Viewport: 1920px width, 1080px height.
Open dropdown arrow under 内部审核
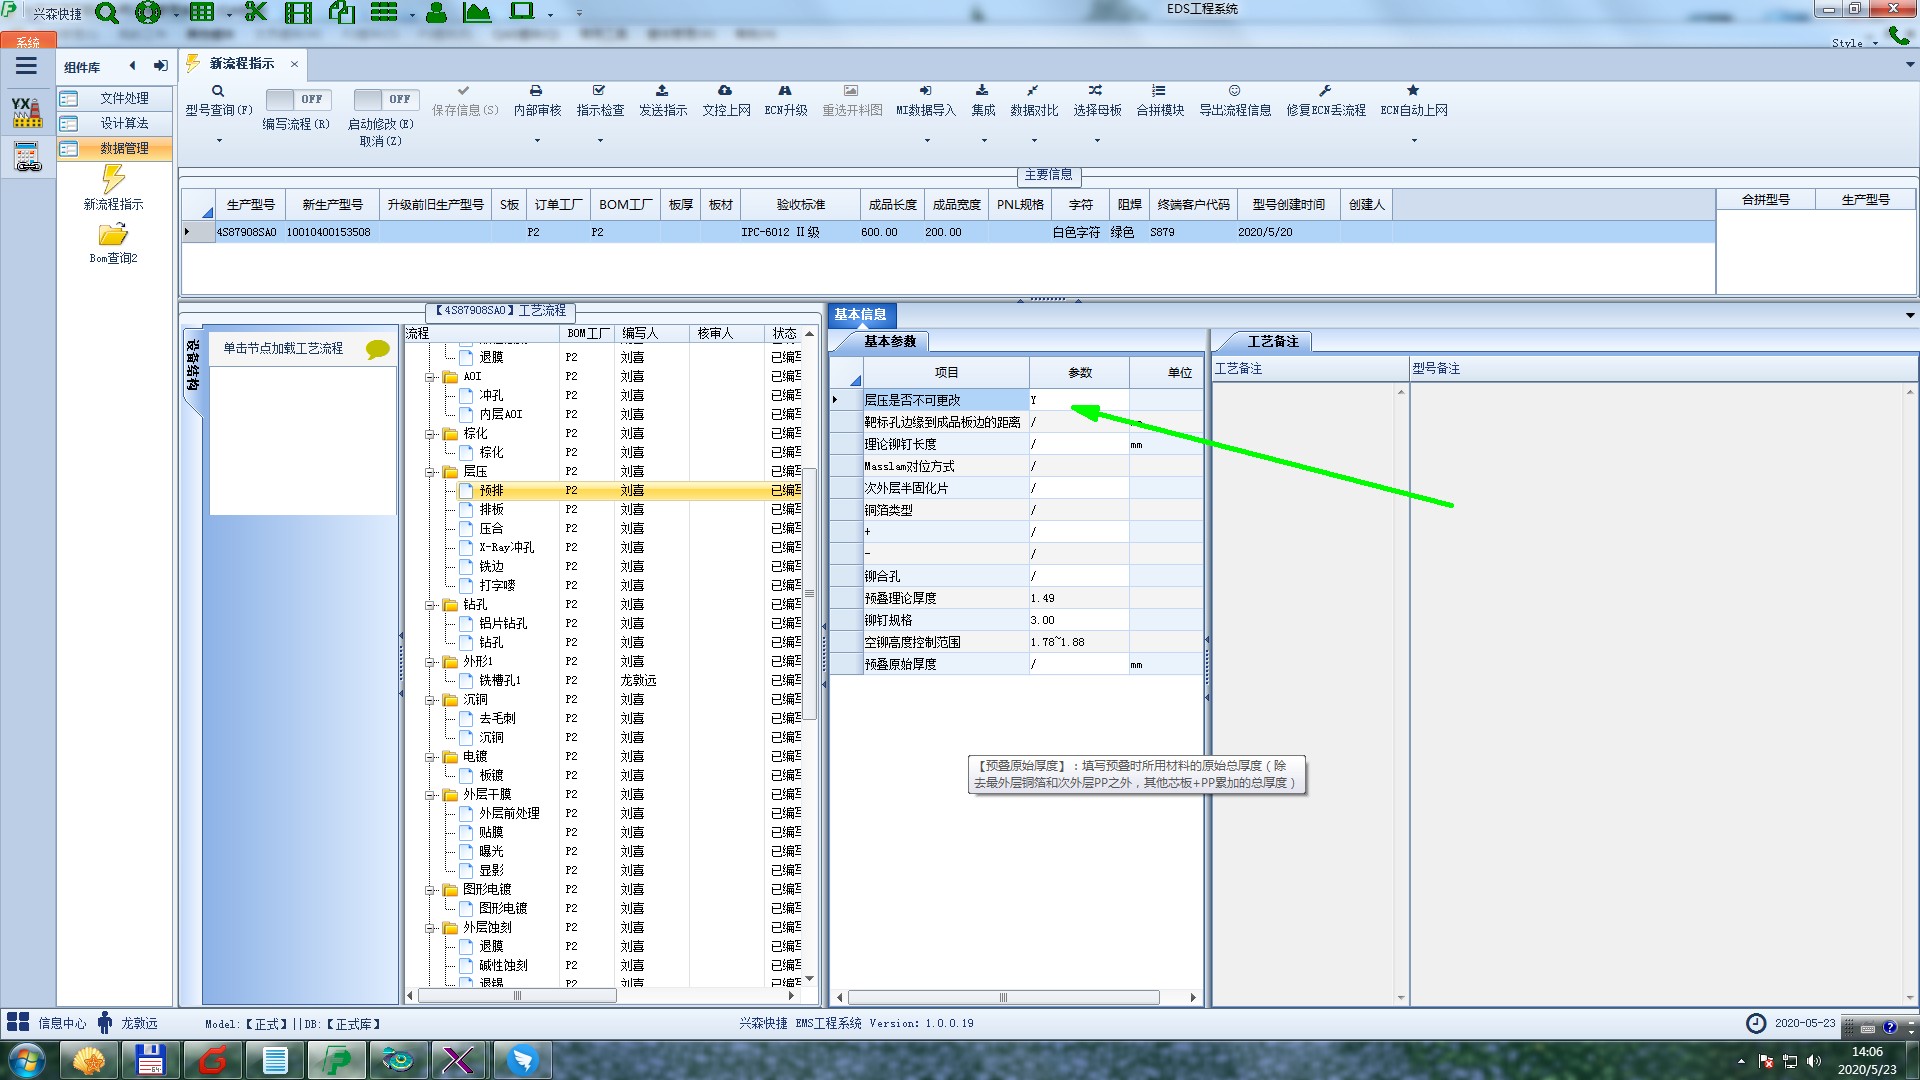point(537,141)
